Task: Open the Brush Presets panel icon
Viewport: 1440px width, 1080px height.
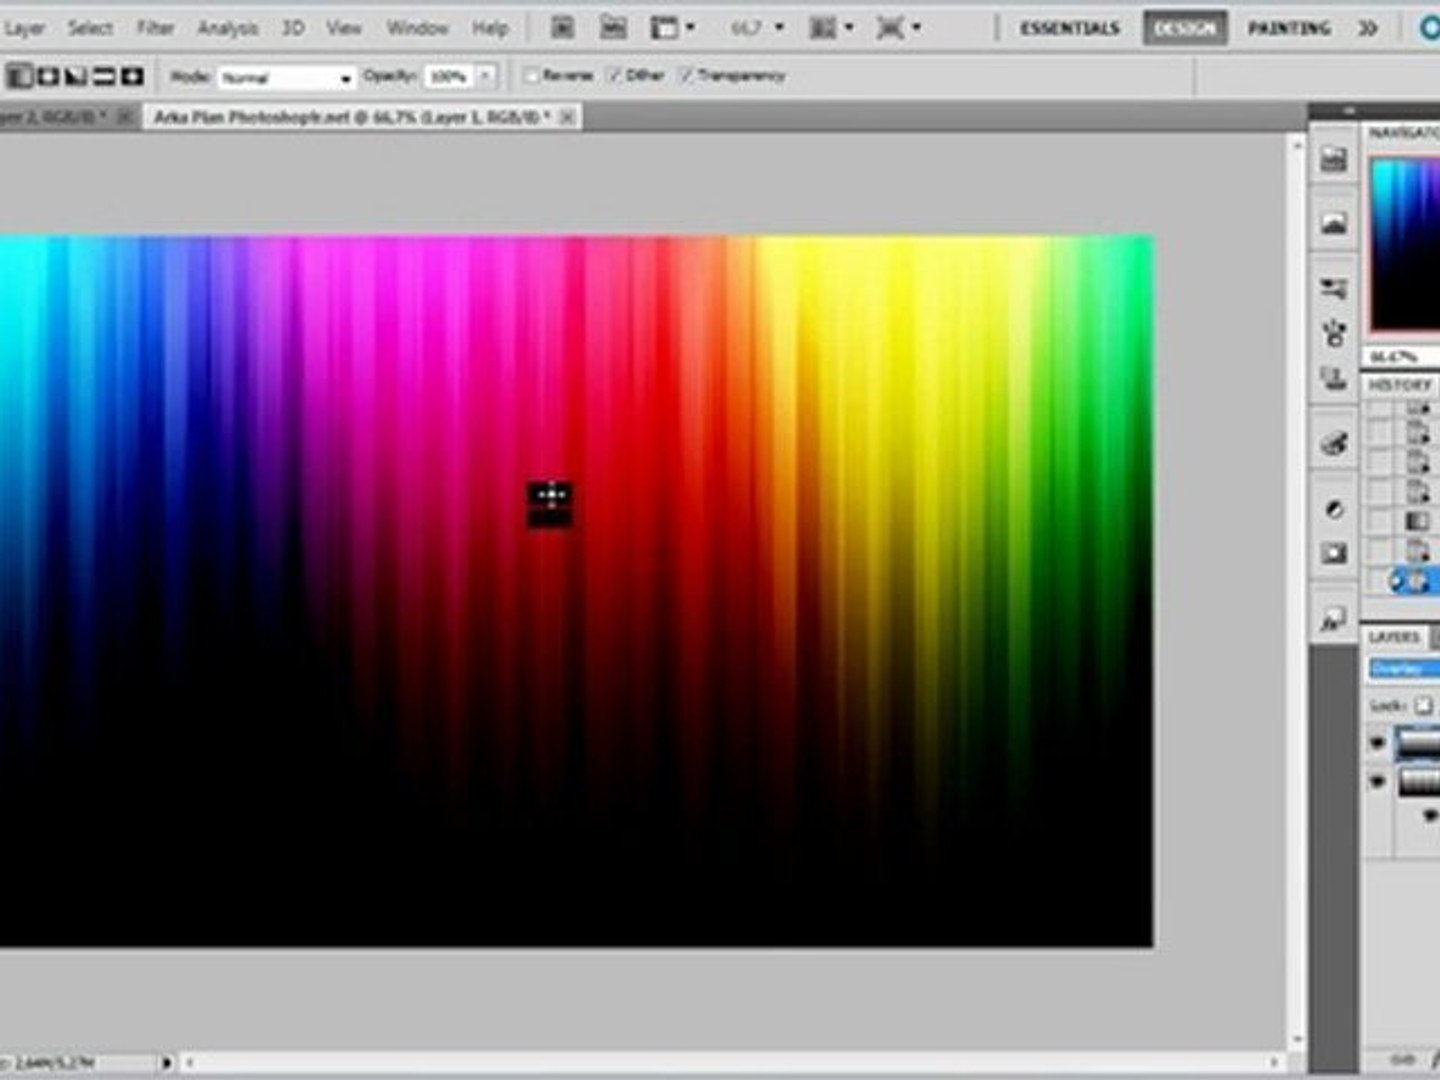Action: click(1333, 289)
